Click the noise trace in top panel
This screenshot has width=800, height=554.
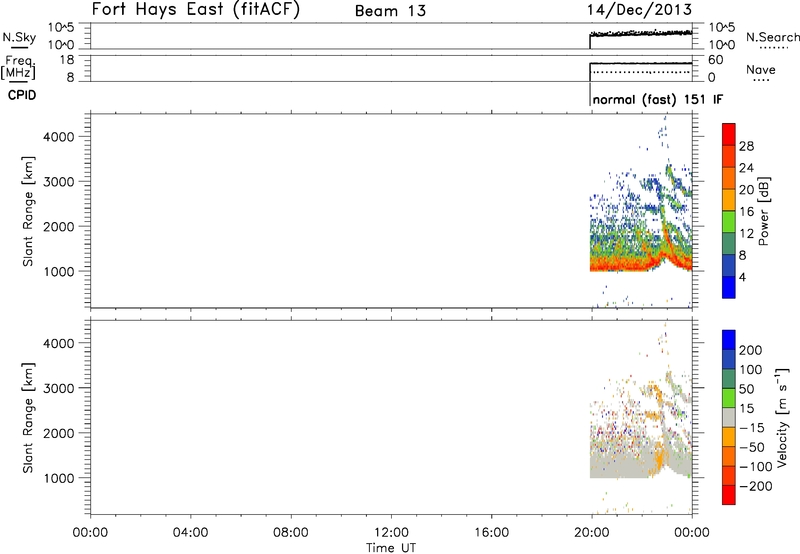[x=641, y=34]
